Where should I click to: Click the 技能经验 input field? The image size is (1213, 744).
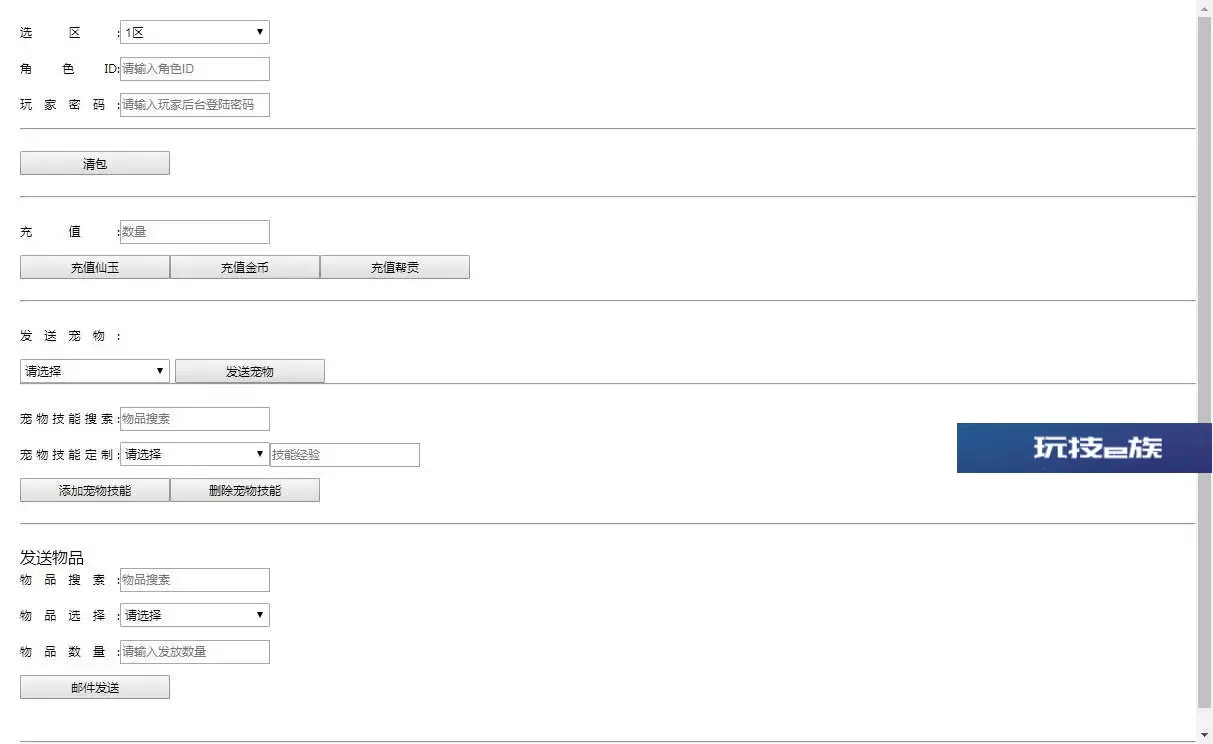345,455
